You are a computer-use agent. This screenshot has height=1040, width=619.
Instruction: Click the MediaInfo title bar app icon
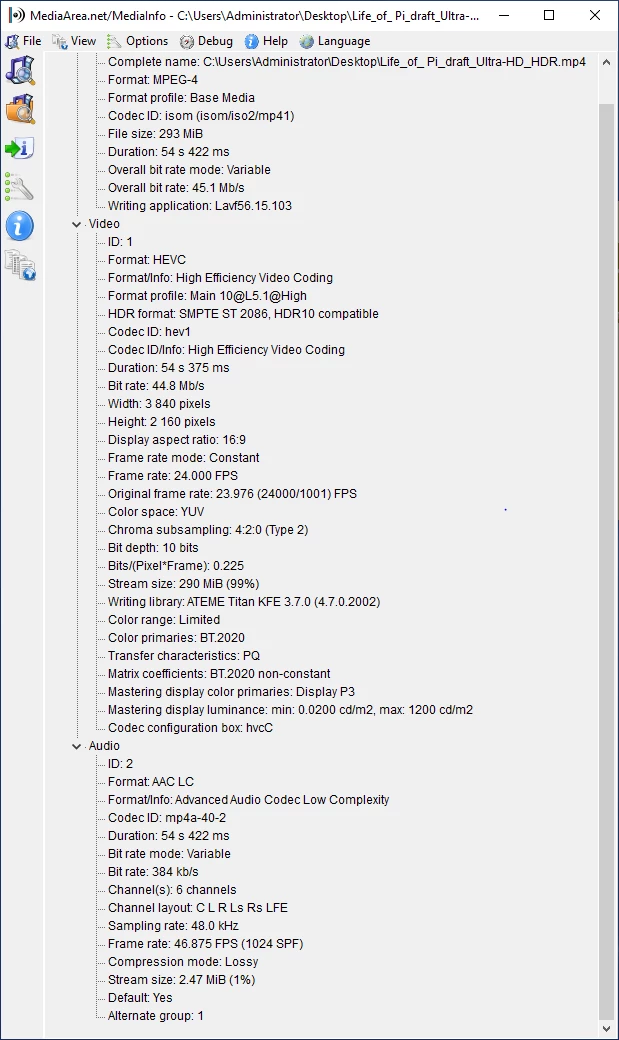pyautogui.click(x=17, y=15)
